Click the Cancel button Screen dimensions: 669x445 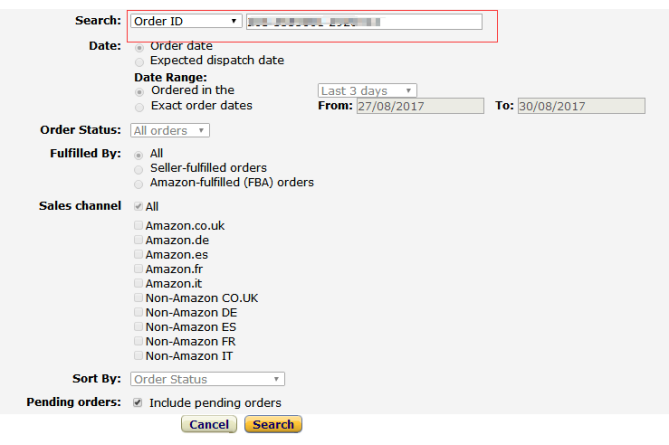click(x=209, y=424)
